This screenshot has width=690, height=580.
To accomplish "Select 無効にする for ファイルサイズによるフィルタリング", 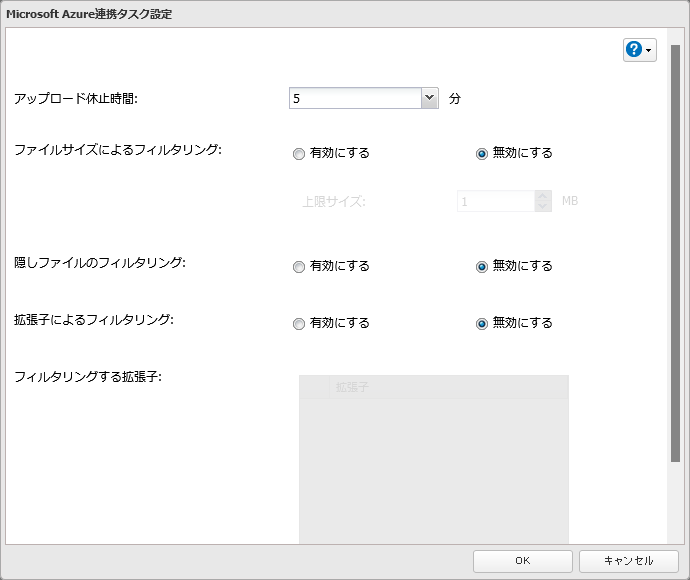I will coord(482,154).
